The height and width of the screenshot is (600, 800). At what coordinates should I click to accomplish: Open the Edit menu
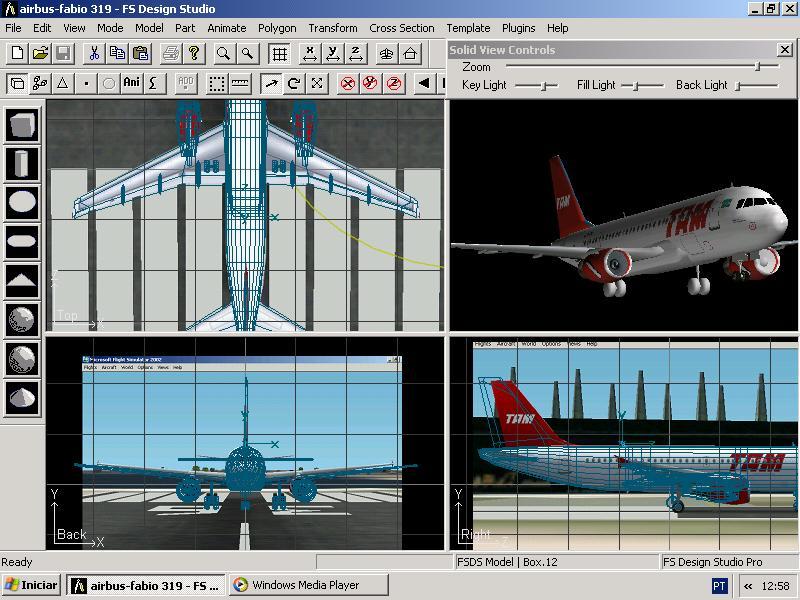tap(42, 28)
